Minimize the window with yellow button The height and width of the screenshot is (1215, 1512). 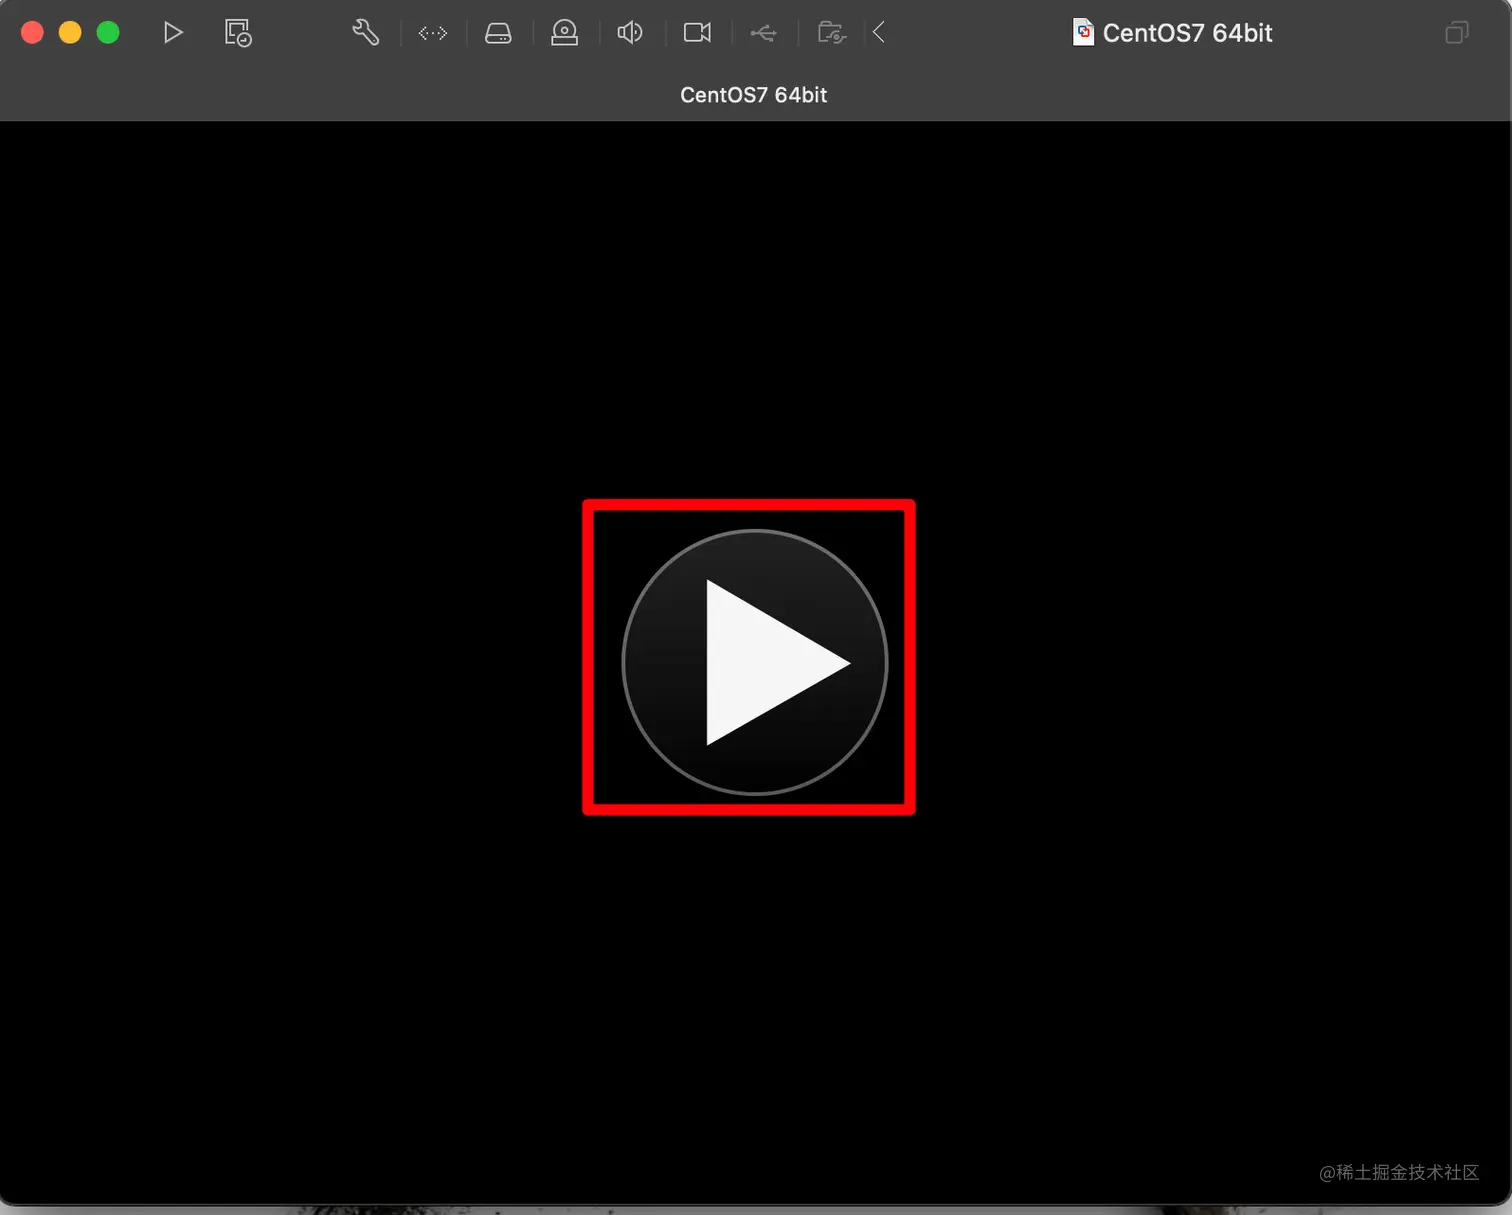pos(70,33)
